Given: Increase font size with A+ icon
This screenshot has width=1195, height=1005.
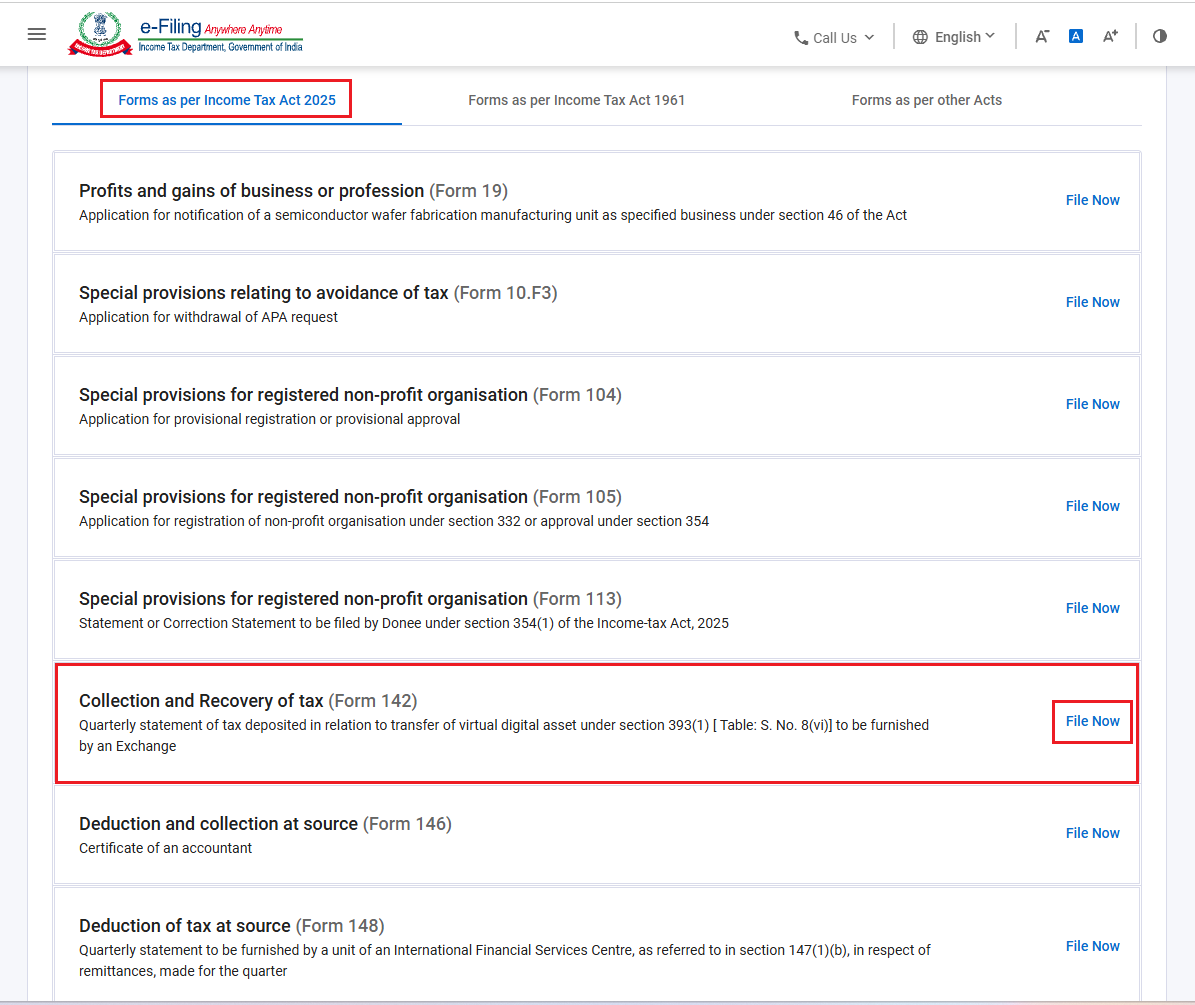Looking at the screenshot, I should point(1110,36).
